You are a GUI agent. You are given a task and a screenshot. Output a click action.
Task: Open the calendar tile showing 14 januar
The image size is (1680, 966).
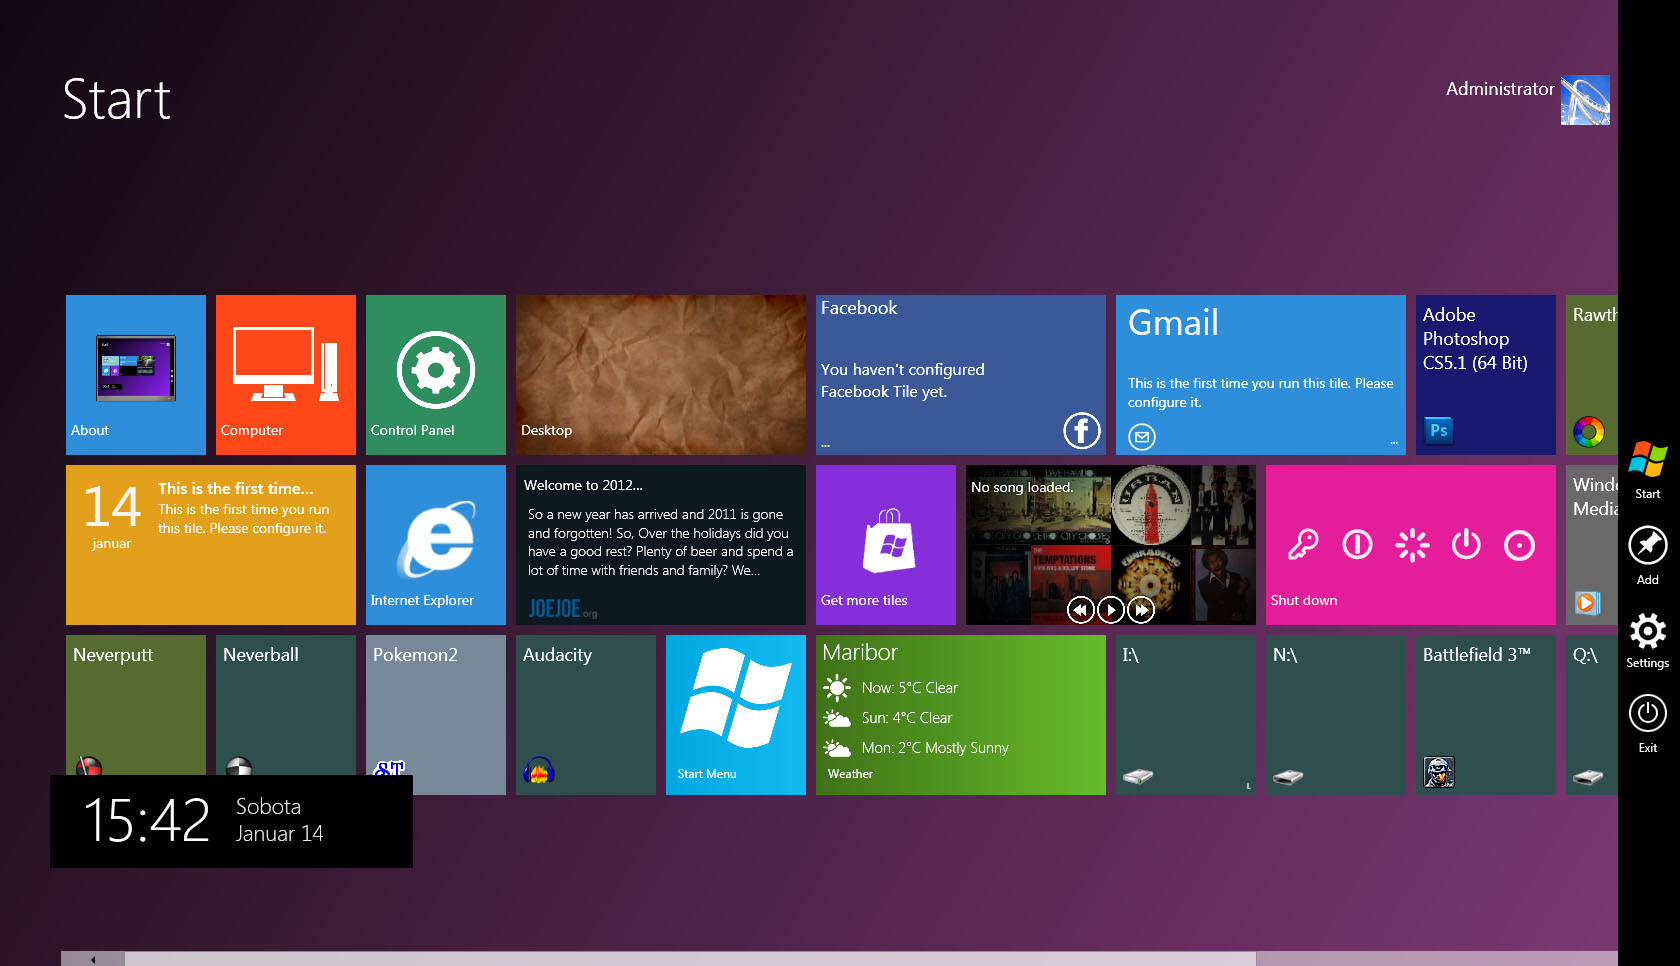click(x=211, y=545)
